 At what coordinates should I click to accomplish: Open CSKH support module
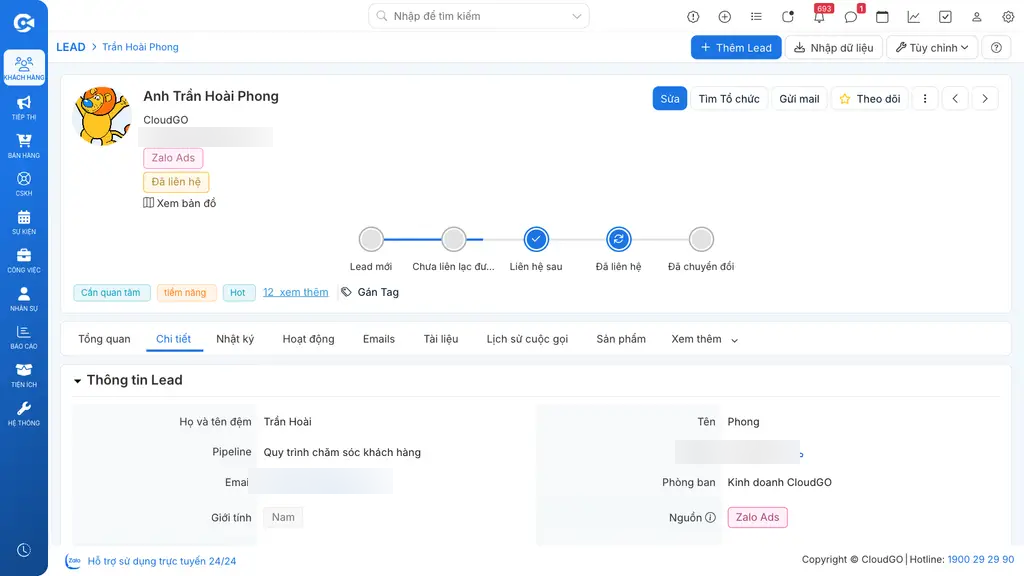click(x=24, y=184)
